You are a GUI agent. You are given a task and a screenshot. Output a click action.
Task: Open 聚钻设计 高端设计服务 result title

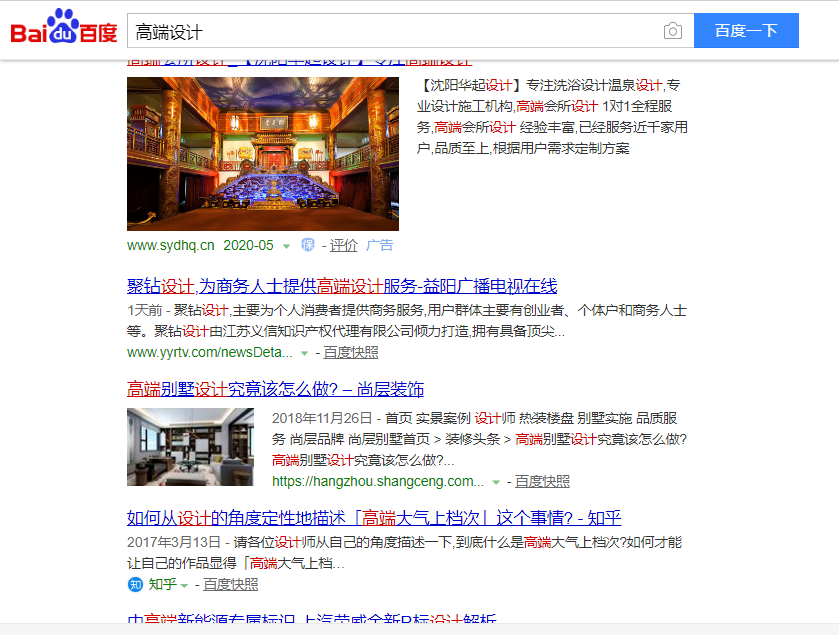tap(342, 286)
